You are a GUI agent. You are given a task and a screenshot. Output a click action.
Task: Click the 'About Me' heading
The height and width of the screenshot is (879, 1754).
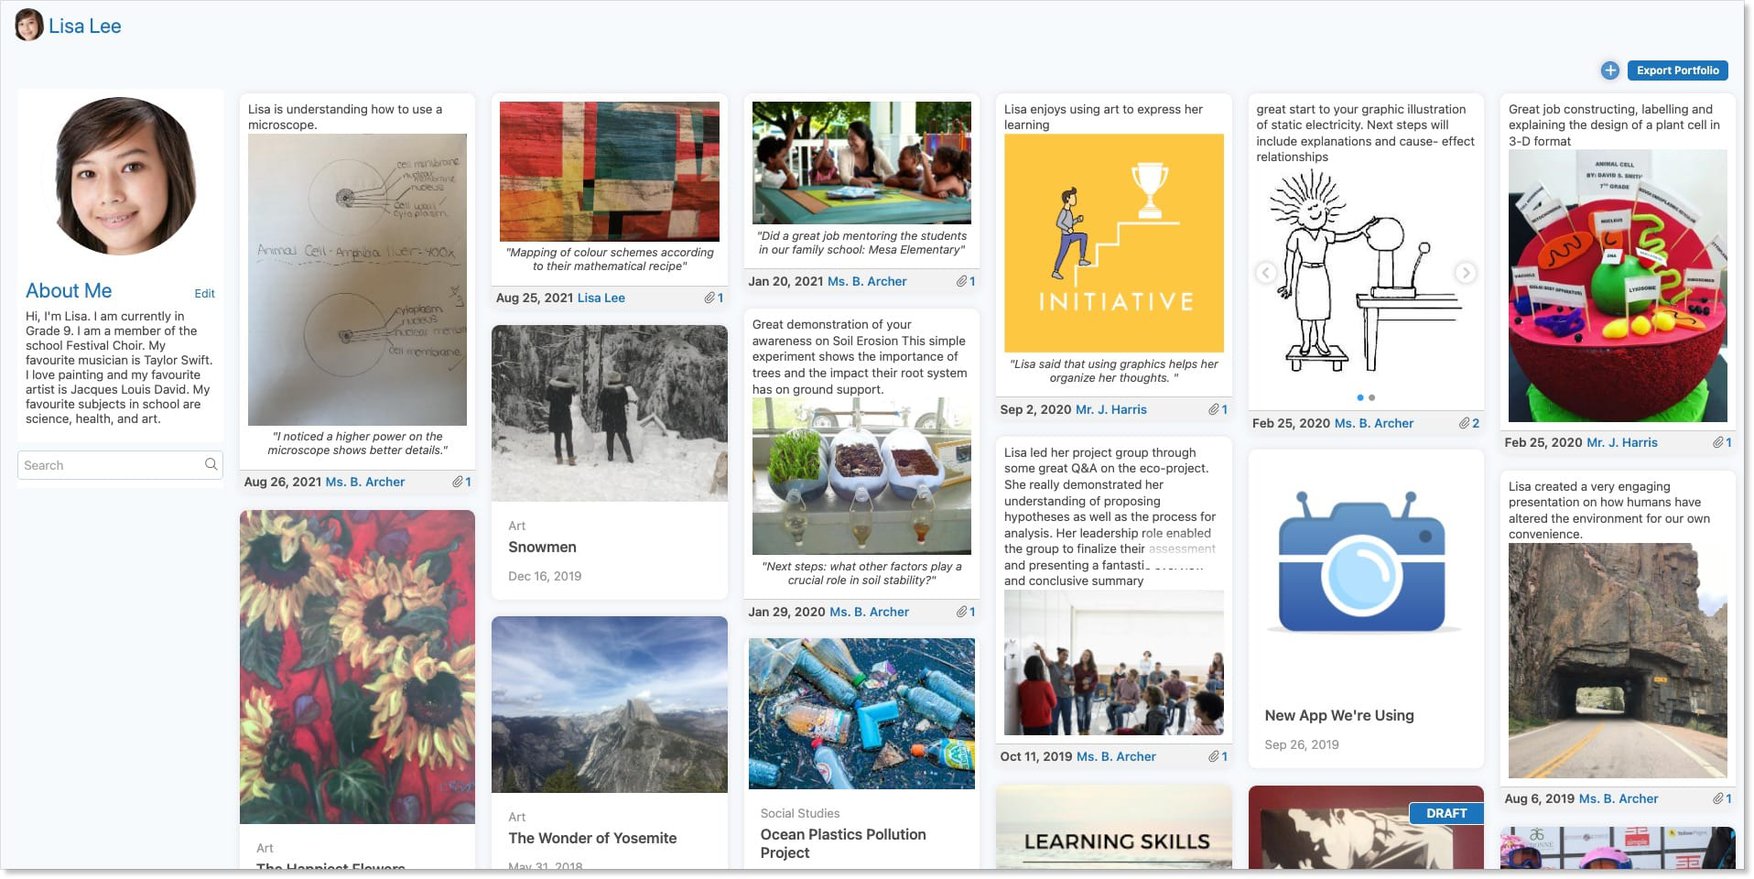coord(69,291)
